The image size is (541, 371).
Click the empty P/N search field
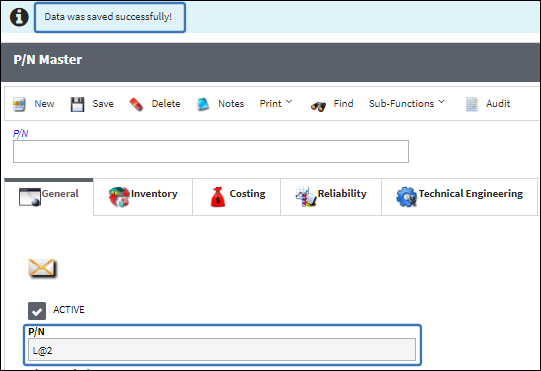pos(211,152)
